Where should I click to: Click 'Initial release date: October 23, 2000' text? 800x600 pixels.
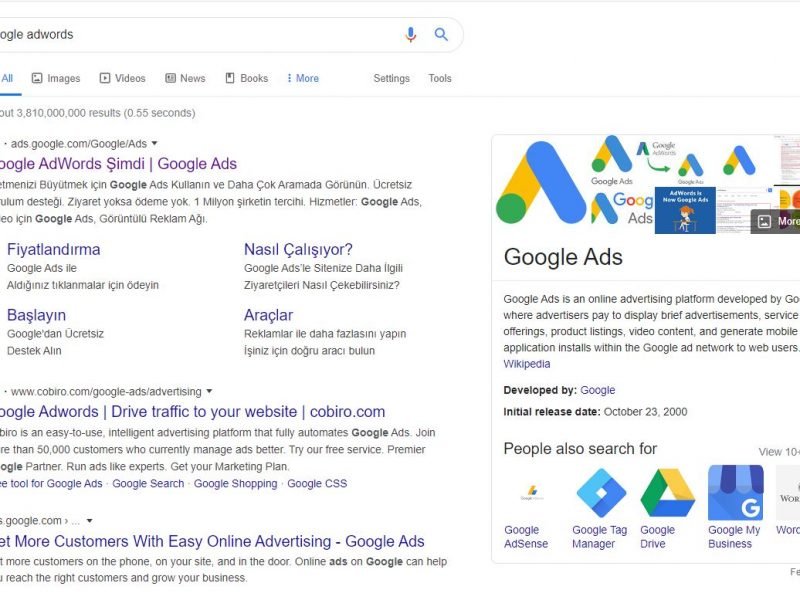point(595,412)
